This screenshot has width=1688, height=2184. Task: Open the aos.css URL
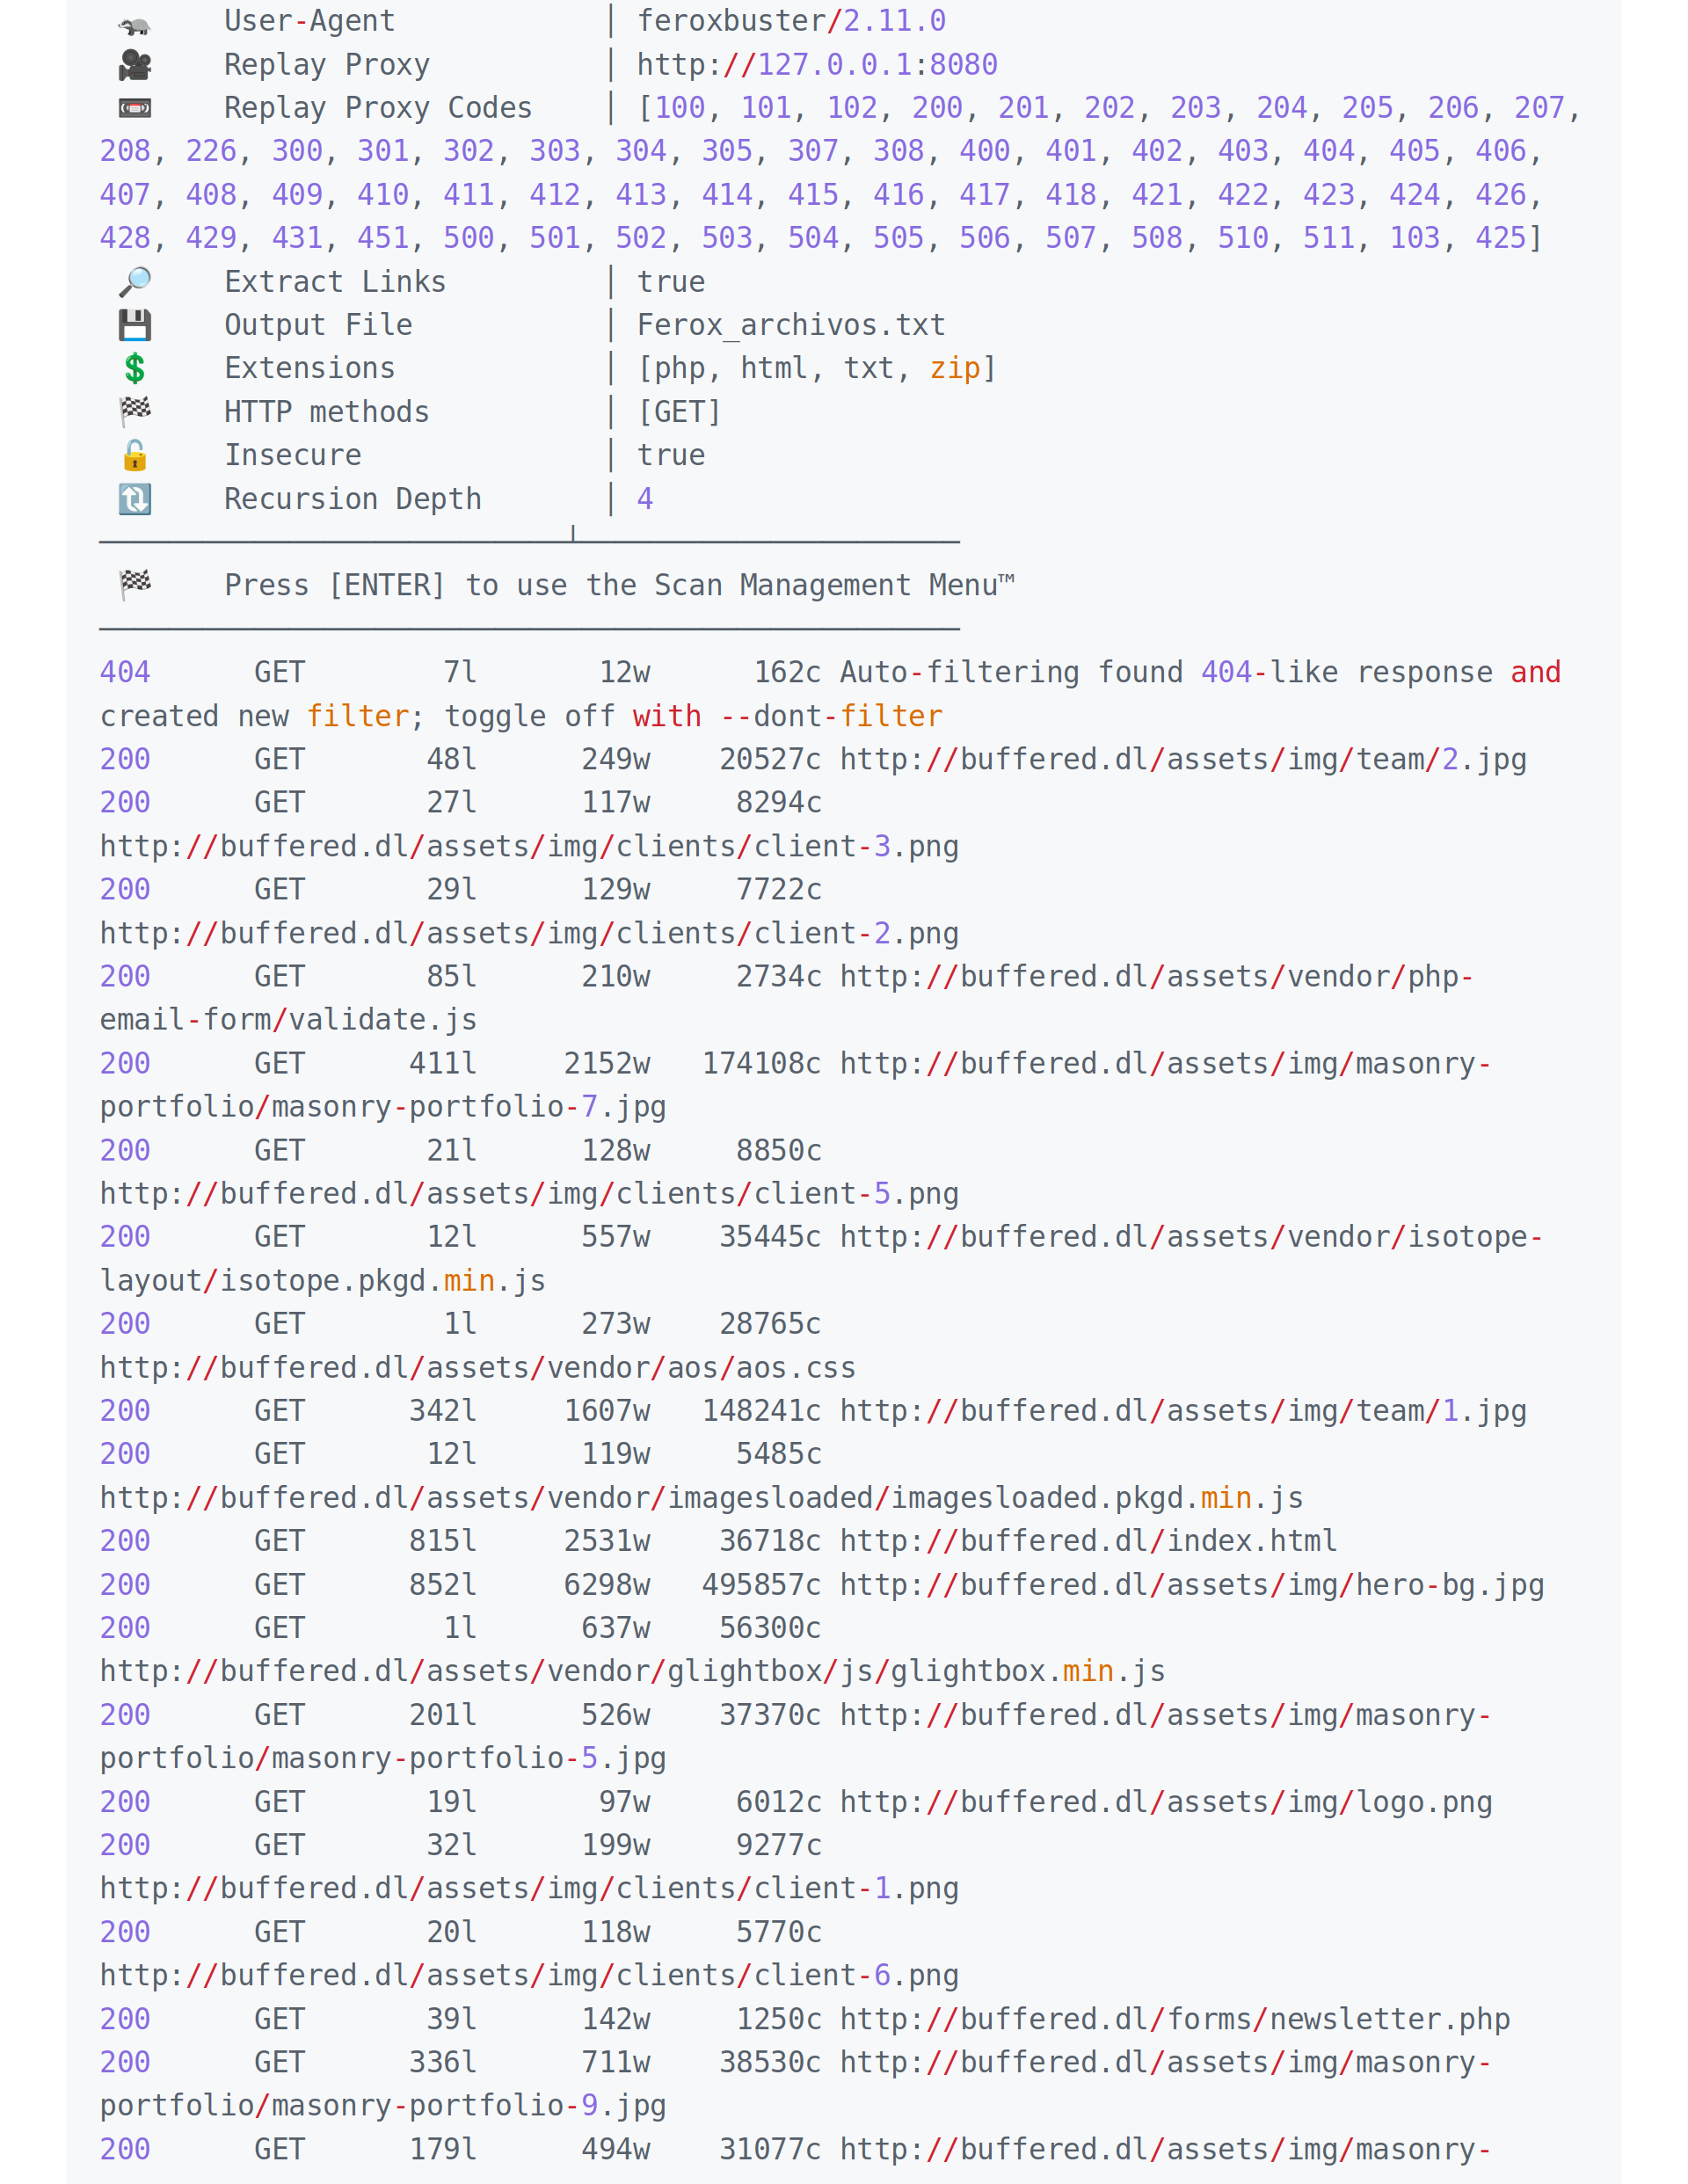pyautogui.click(x=477, y=1367)
